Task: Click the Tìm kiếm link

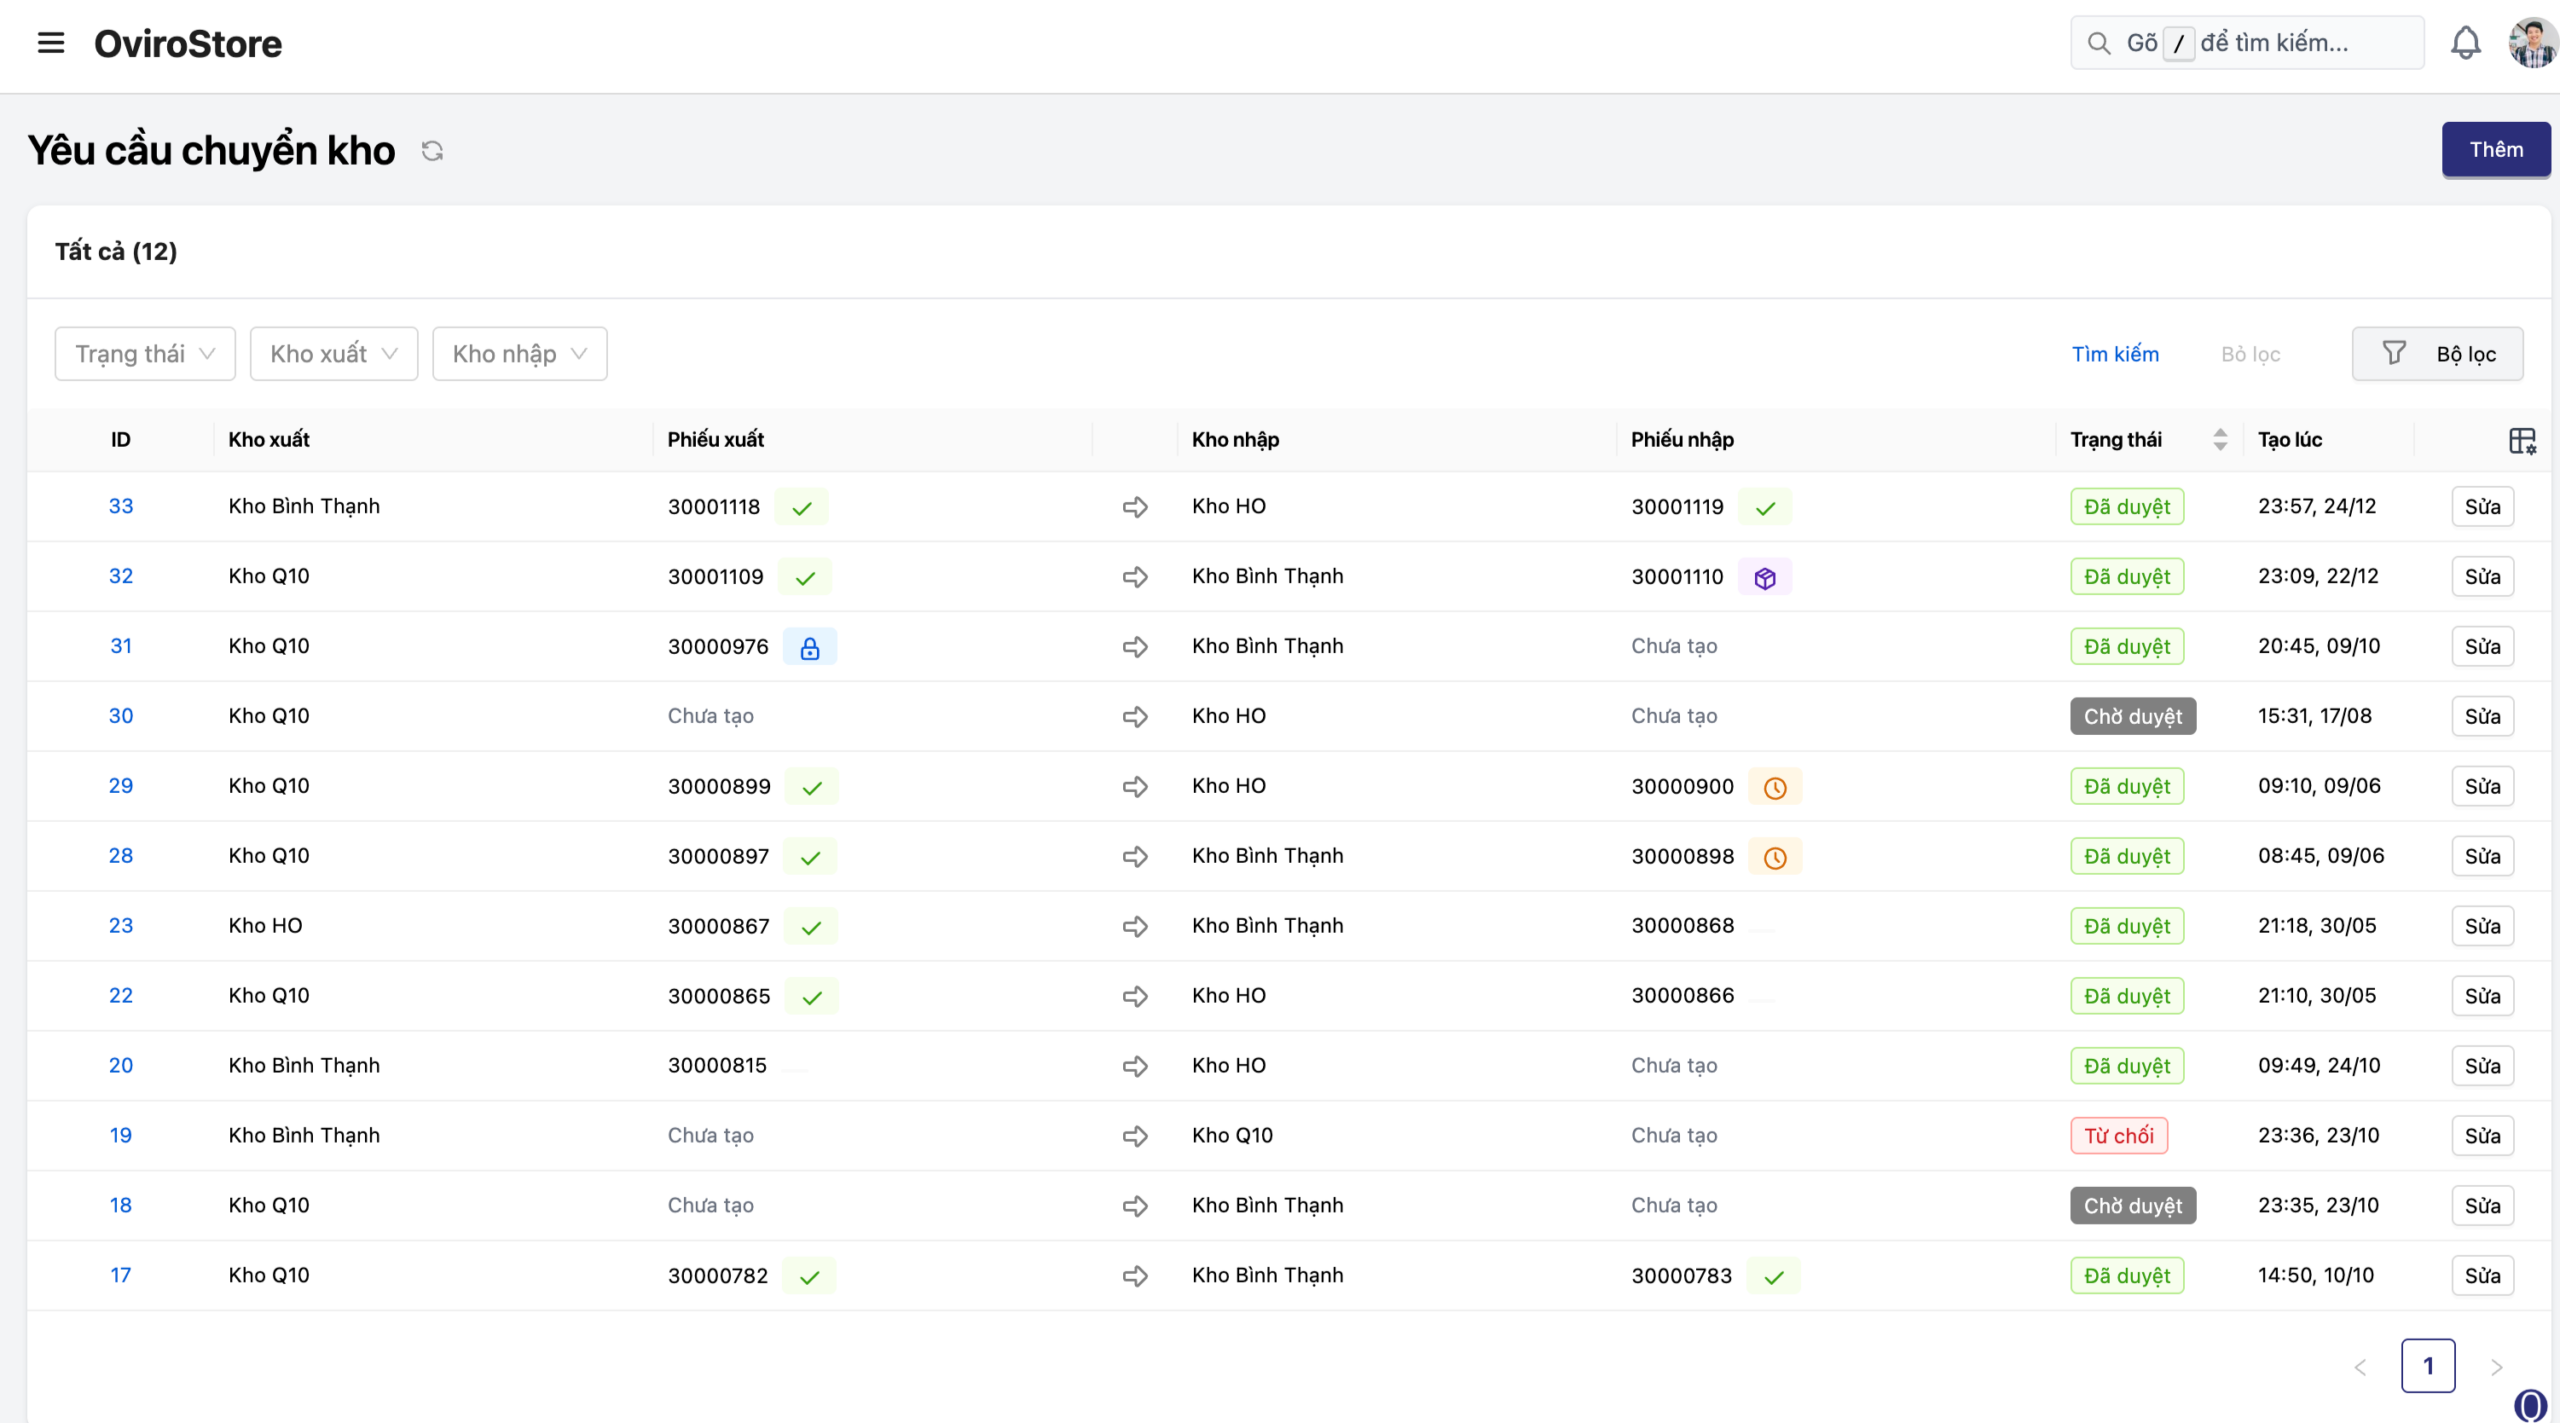Action: [2114, 354]
